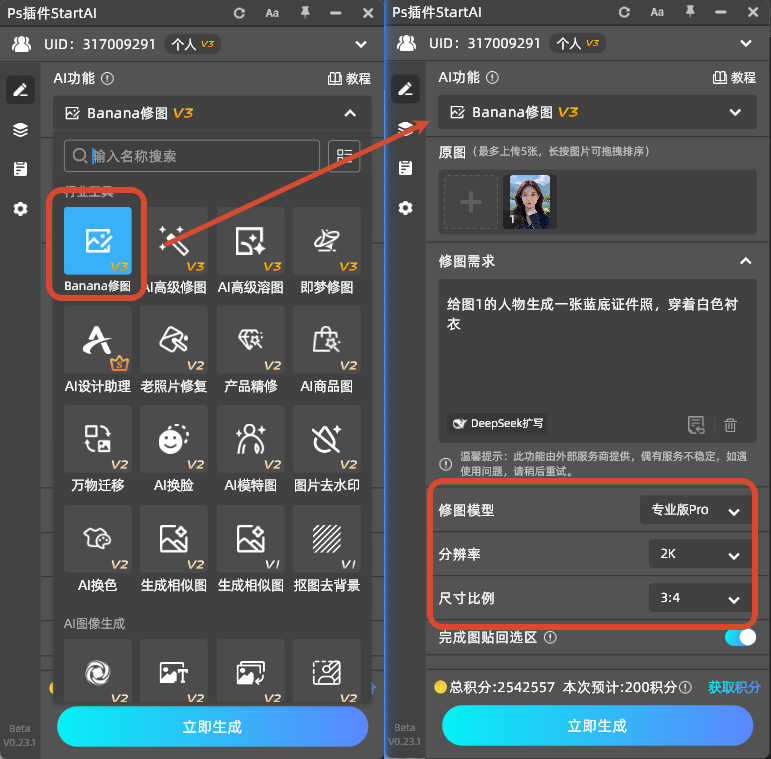Click the list view icon beside search
Screen dimensions: 771x759
[x=344, y=156]
